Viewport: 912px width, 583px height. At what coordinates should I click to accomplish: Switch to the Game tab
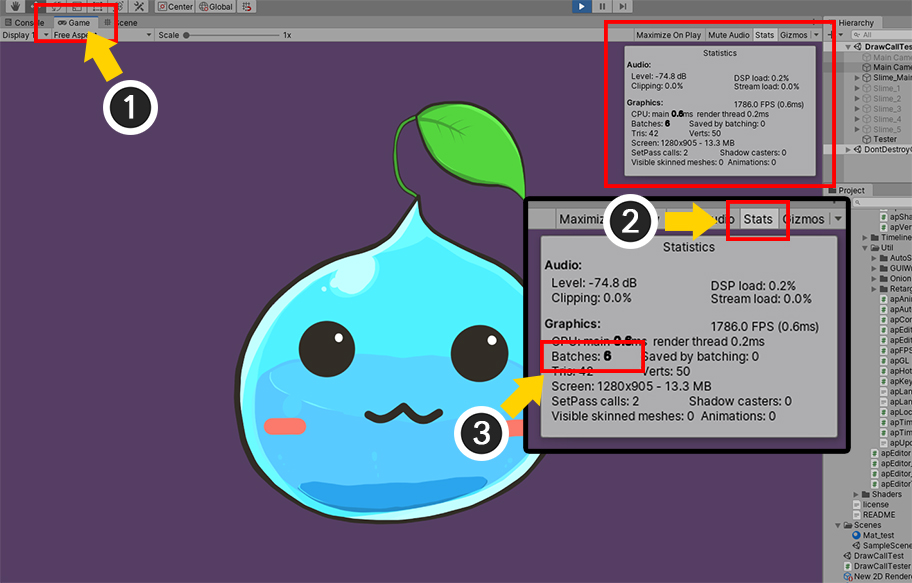pyautogui.click(x=74, y=23)
